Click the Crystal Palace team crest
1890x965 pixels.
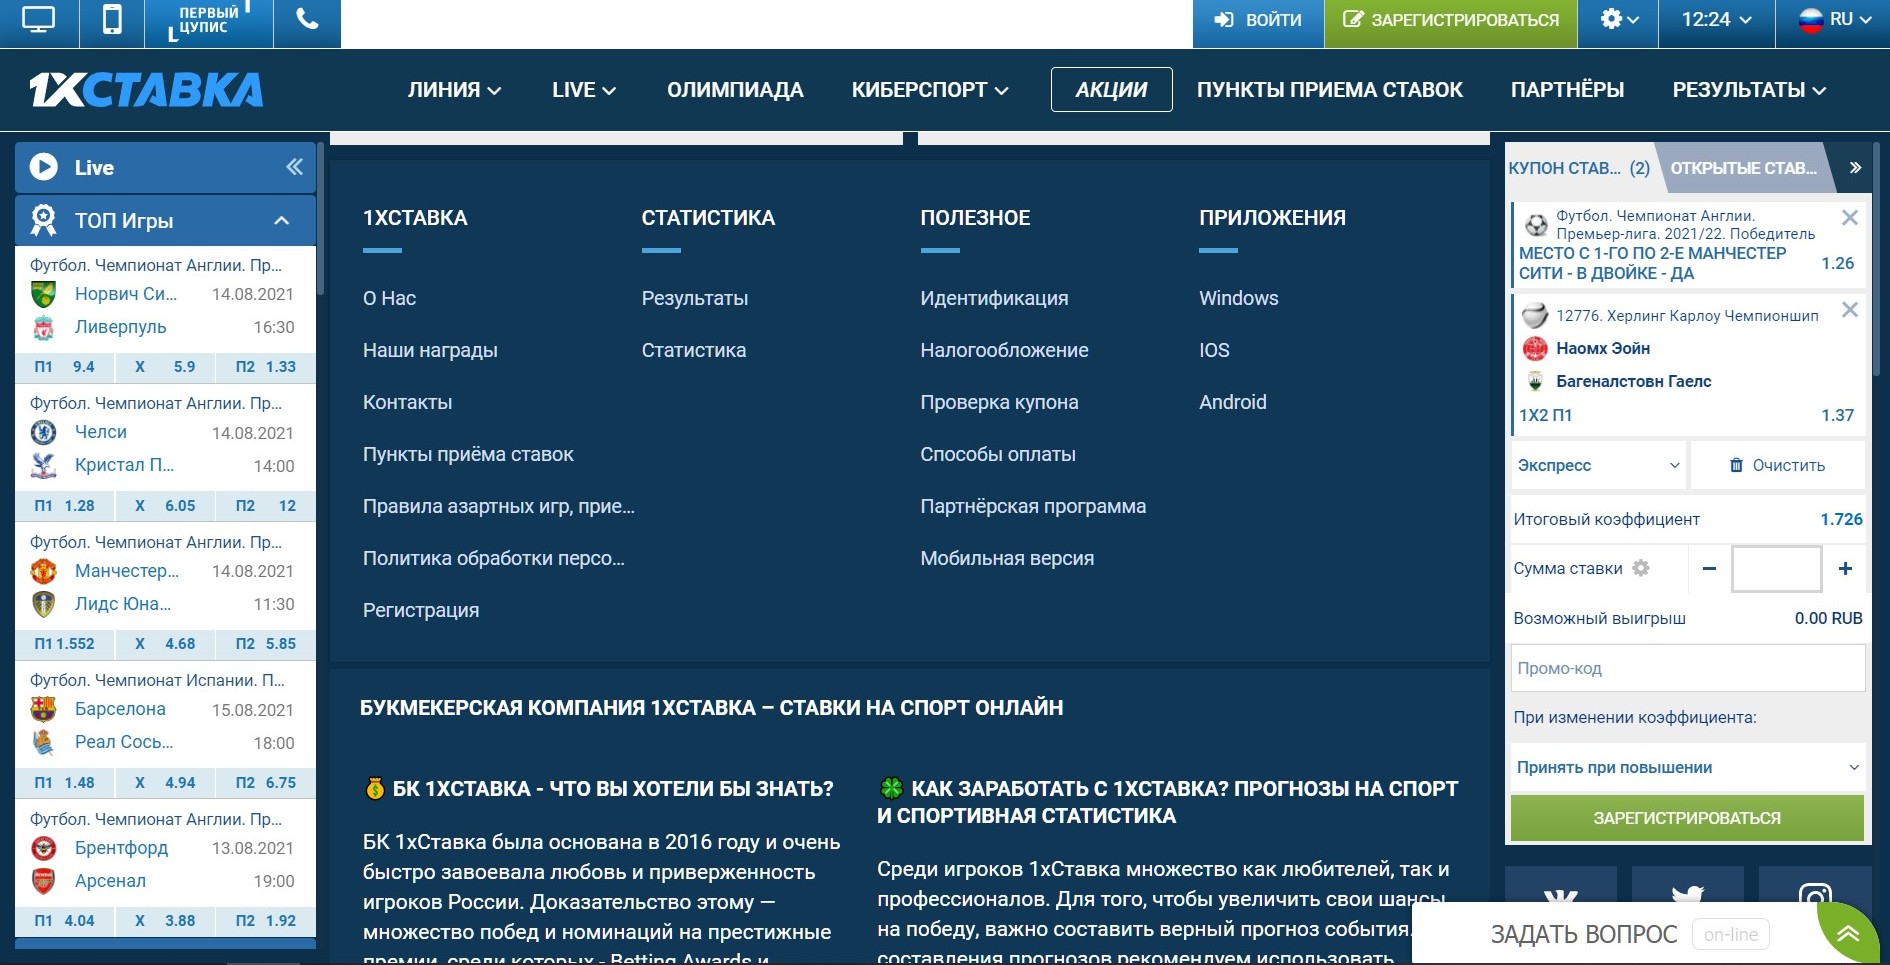point(43,465)
